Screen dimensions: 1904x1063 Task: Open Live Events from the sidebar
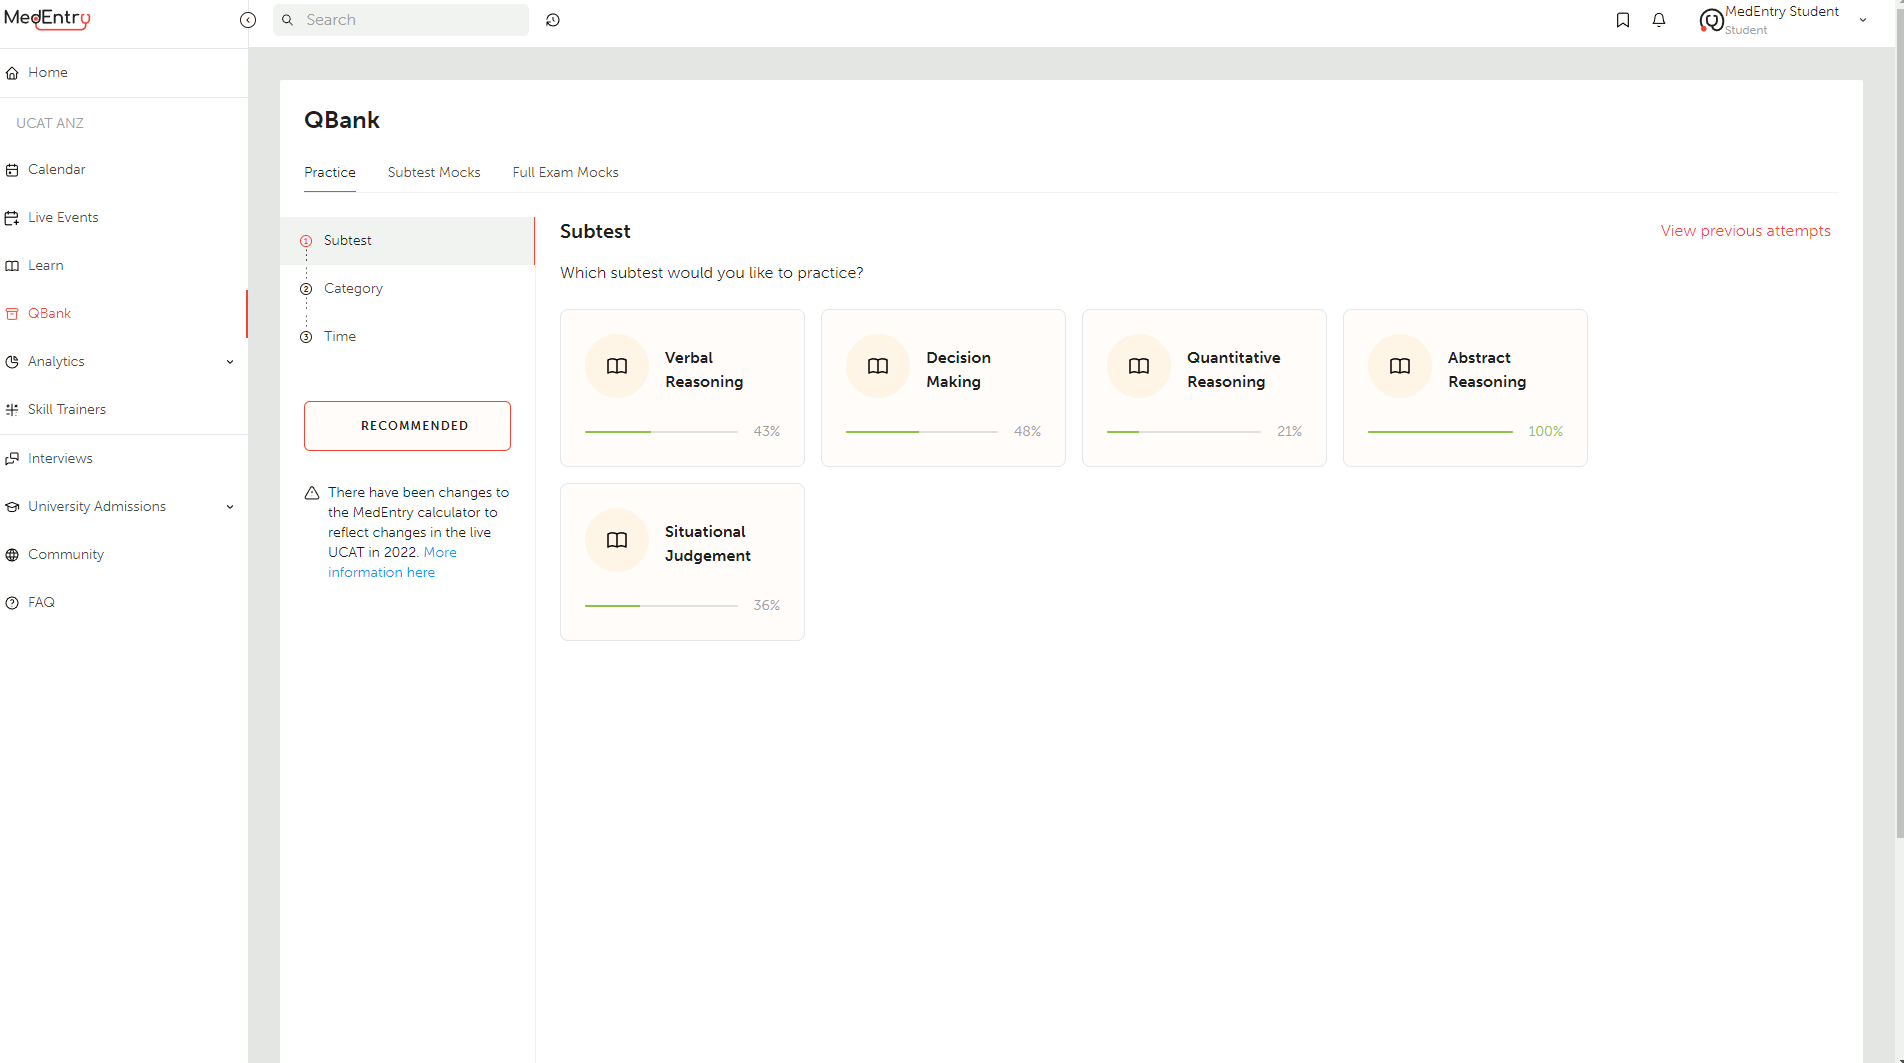[63, 217]
